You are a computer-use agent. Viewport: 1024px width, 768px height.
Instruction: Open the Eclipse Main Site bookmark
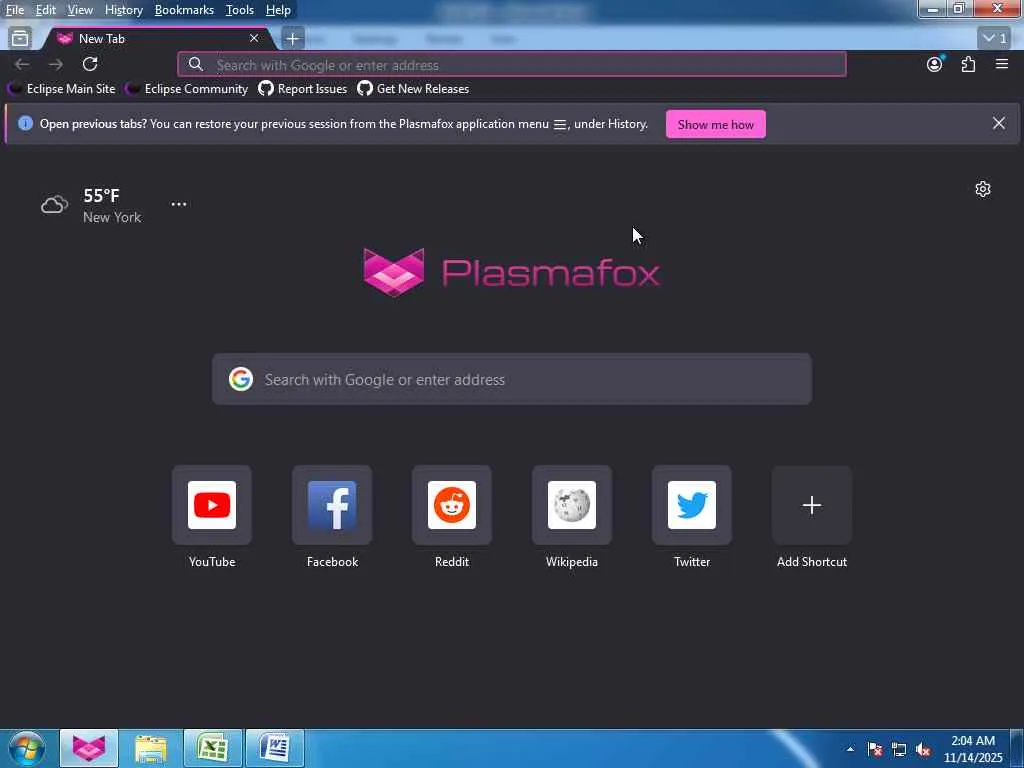(x=62, y=89)
